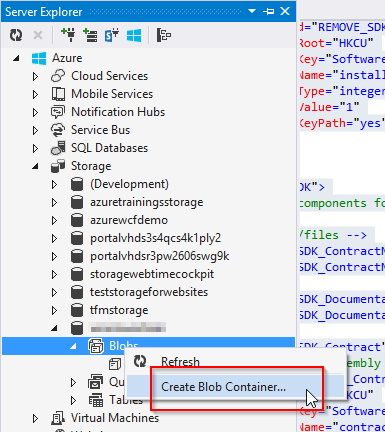Close the Server Explorer panel
The height and width of the screenshot is (432, 385).
pos(285,11)
